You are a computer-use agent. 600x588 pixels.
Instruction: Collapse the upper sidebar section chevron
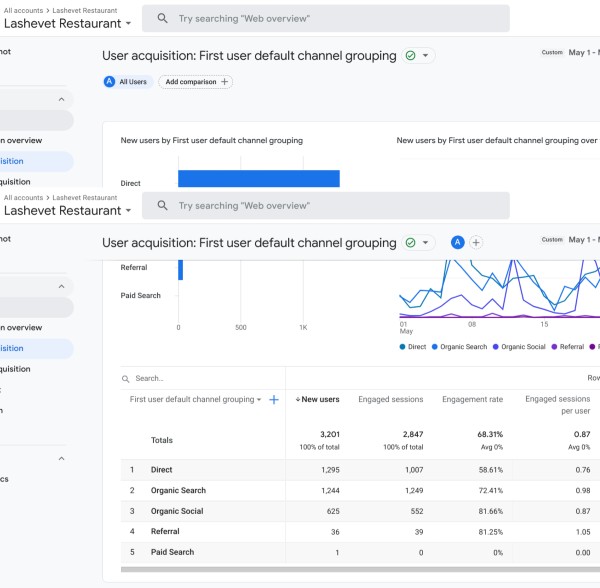click(x=61, y=99)
